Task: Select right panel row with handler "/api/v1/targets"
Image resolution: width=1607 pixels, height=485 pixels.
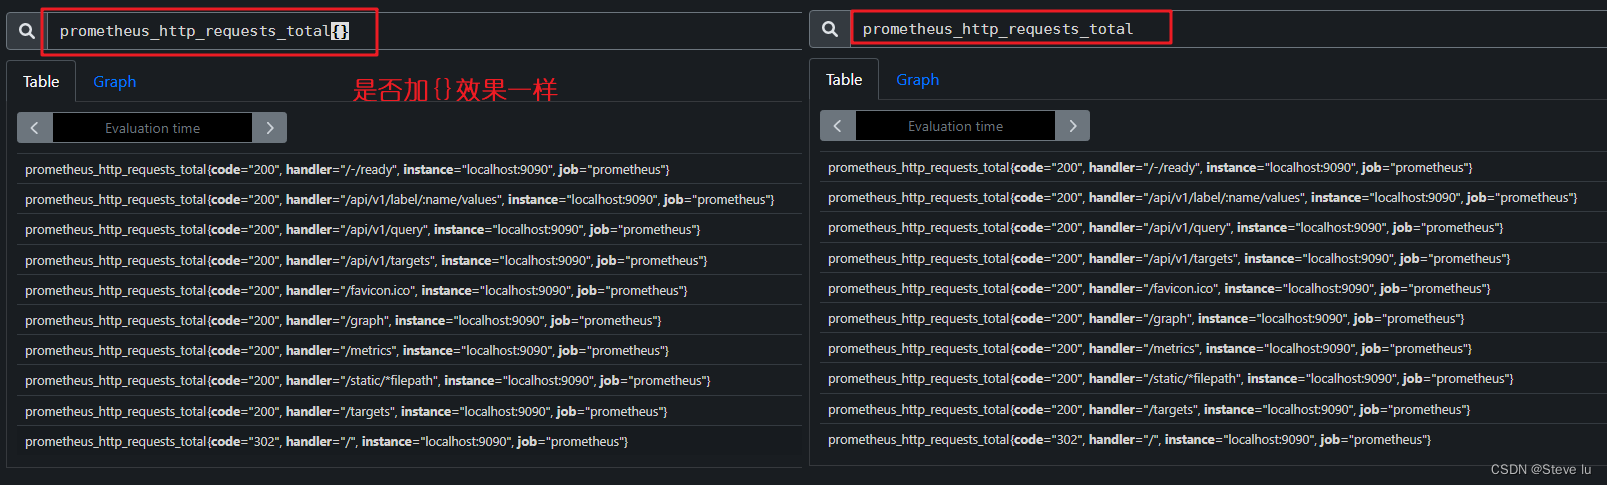Action: (x=1213, y=258)
